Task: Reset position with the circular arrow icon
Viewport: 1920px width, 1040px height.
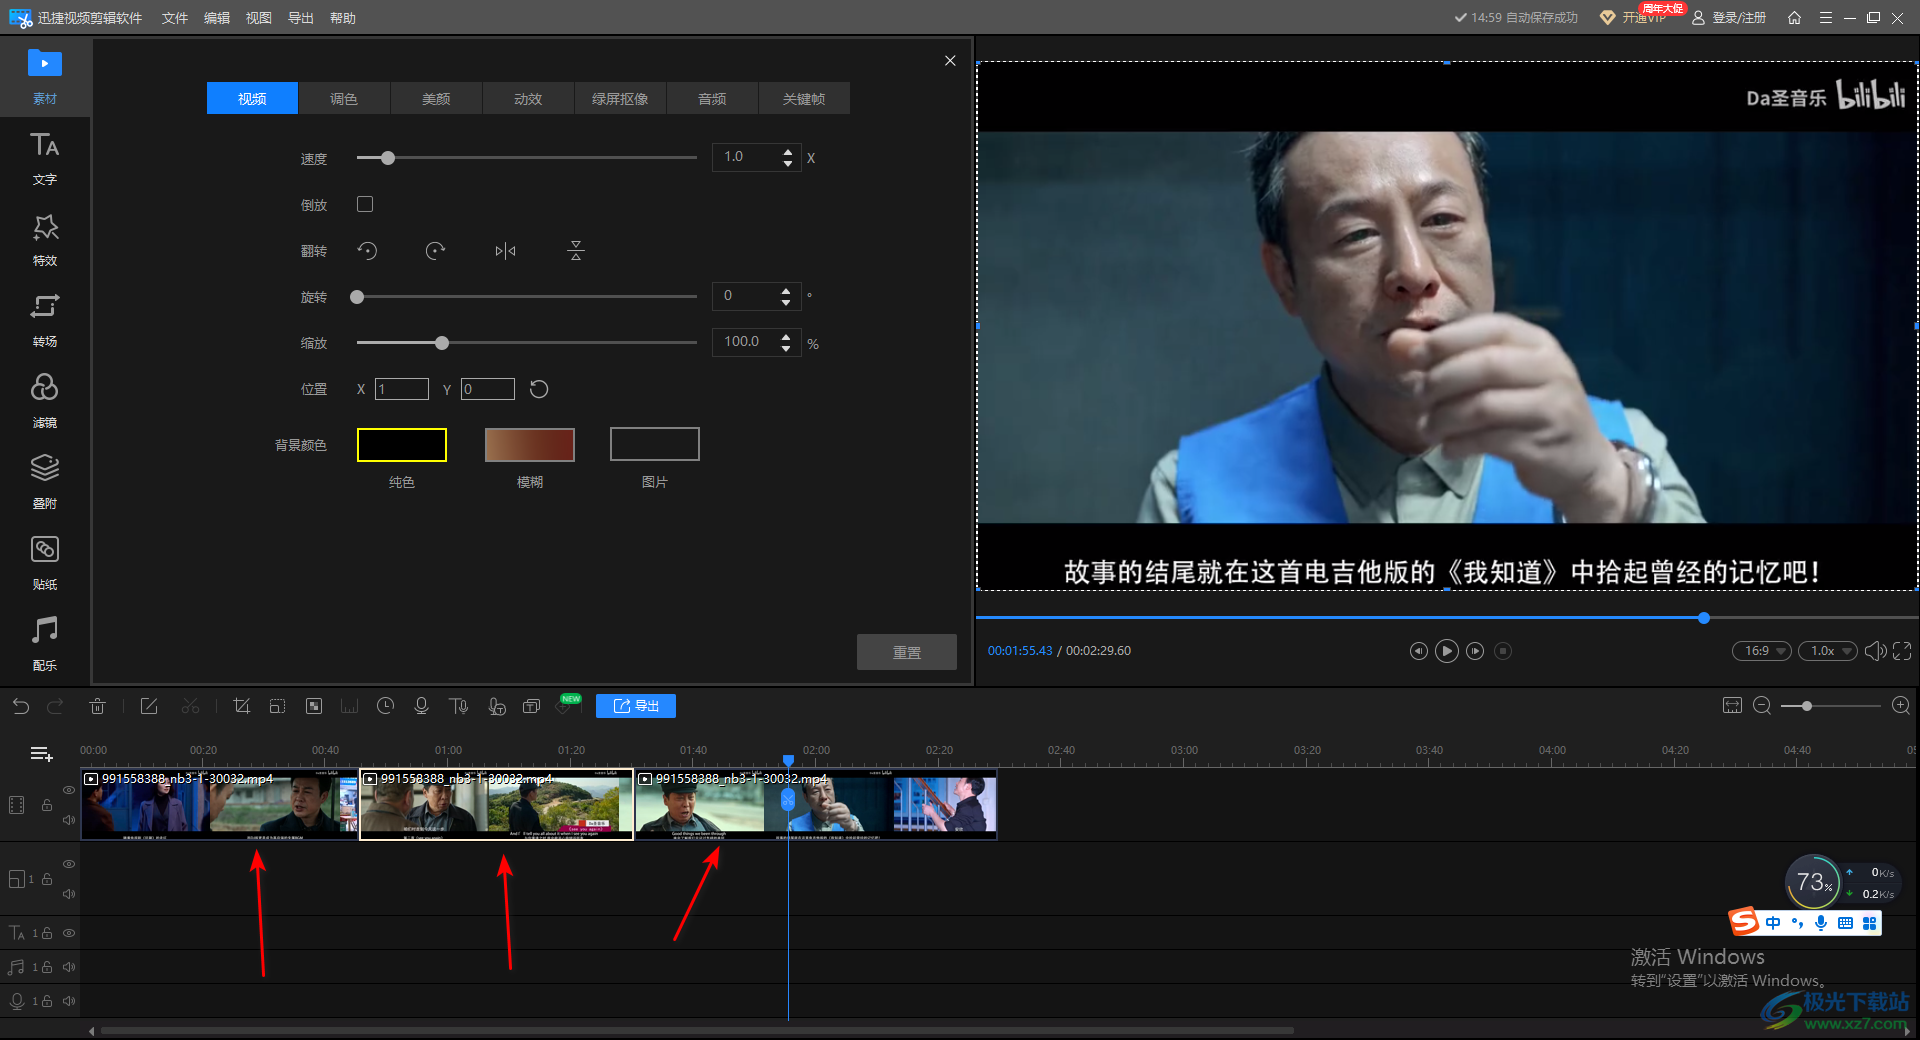Action: tap(539, 389)
